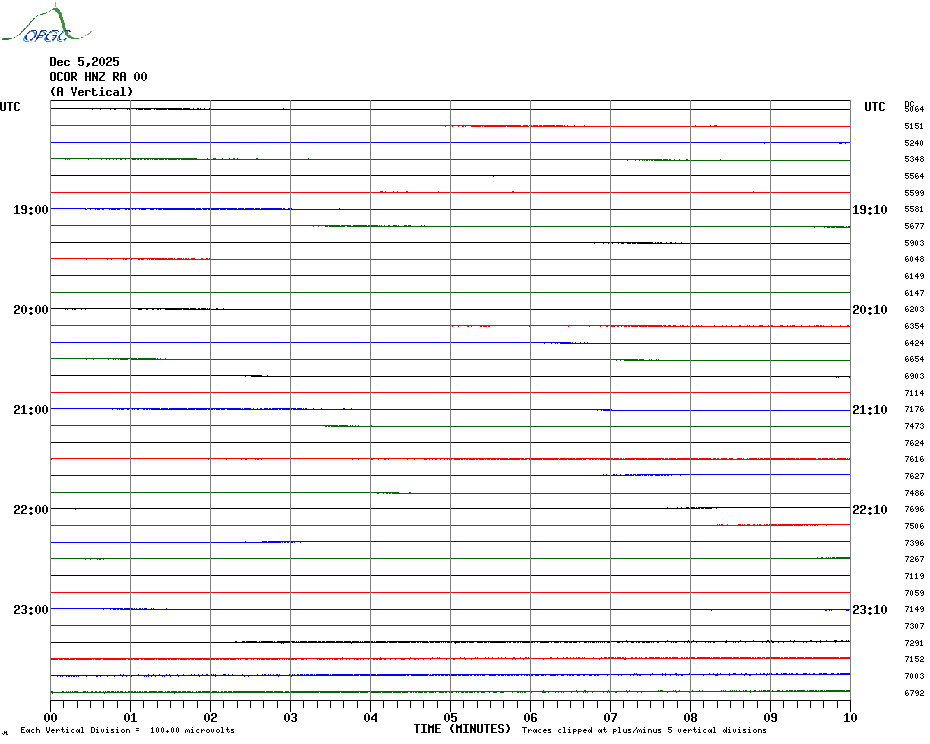Click the right UTC axis header
This screenshot has height=744, width=930.
pyautogui.click(x=874, y=107)
